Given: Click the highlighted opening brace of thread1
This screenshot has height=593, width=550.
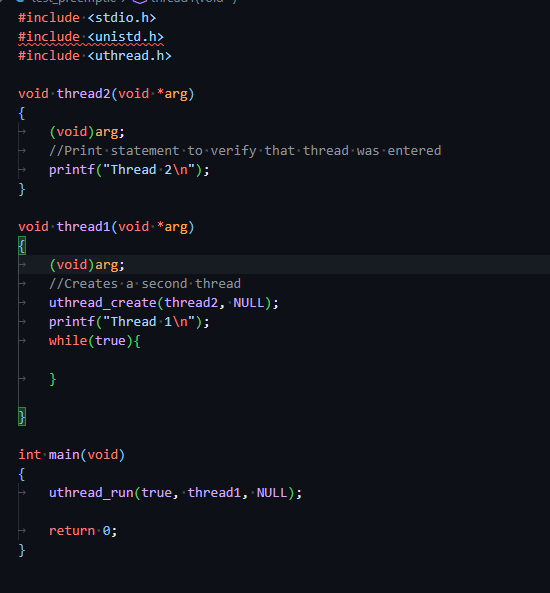Looking at the screenshot, I should [22, 246].
